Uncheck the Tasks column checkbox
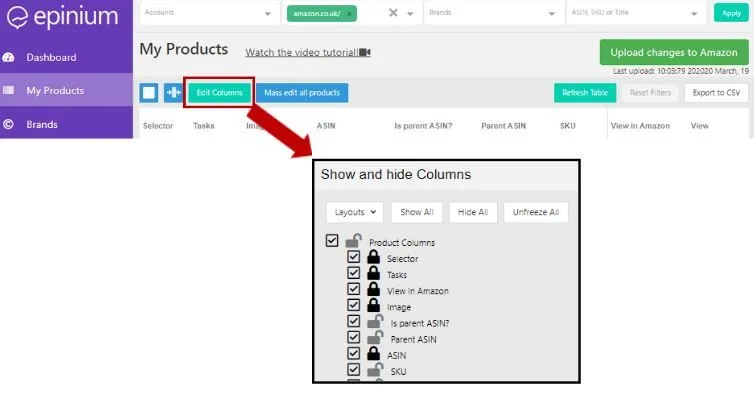This screenshot has width=754, height=404. [353, 273]
